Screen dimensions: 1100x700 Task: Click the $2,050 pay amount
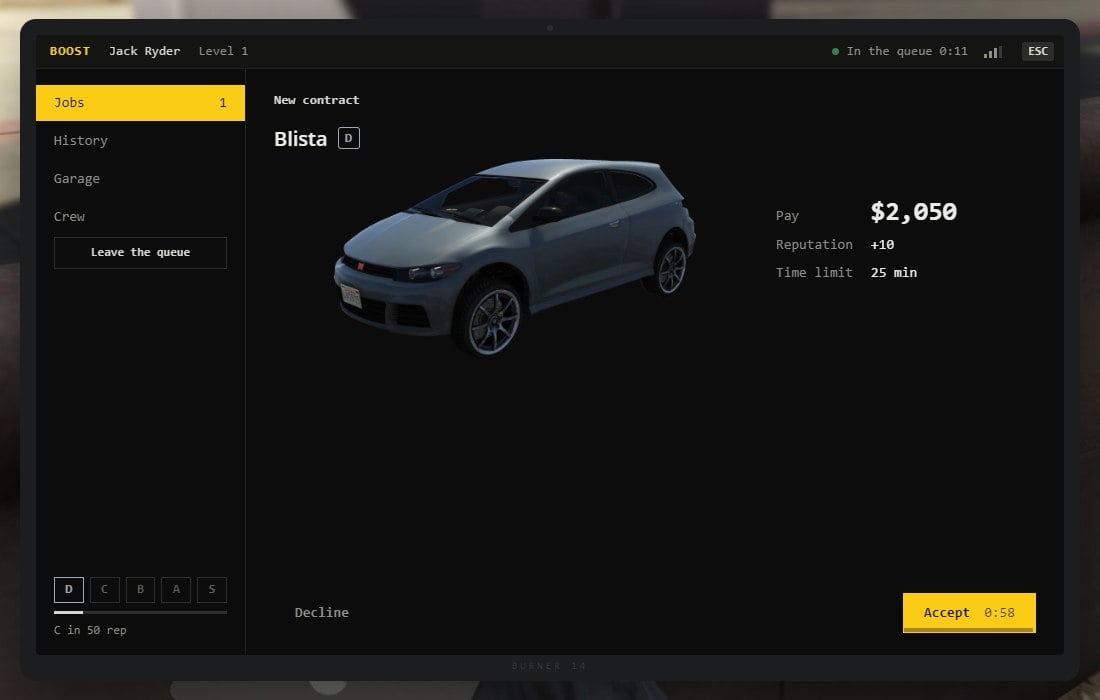click(913, 212)
